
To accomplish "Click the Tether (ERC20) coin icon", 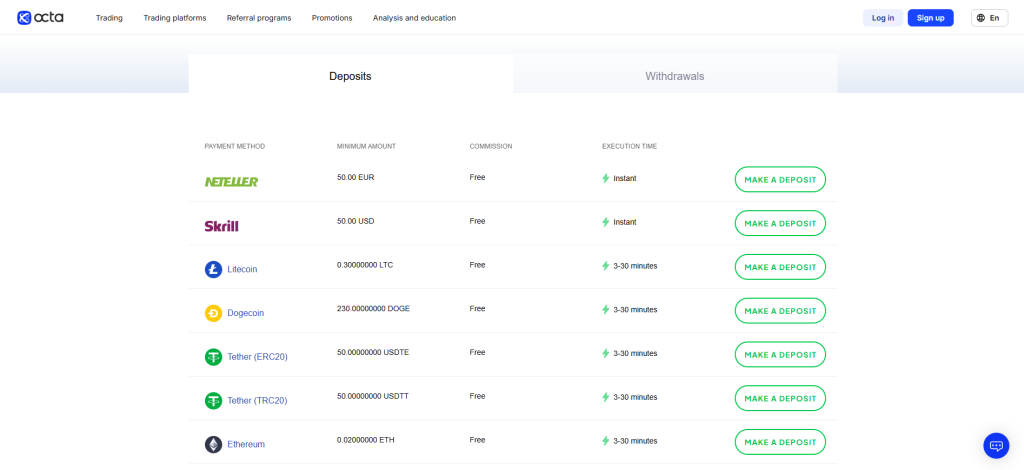I will [213, 357].
